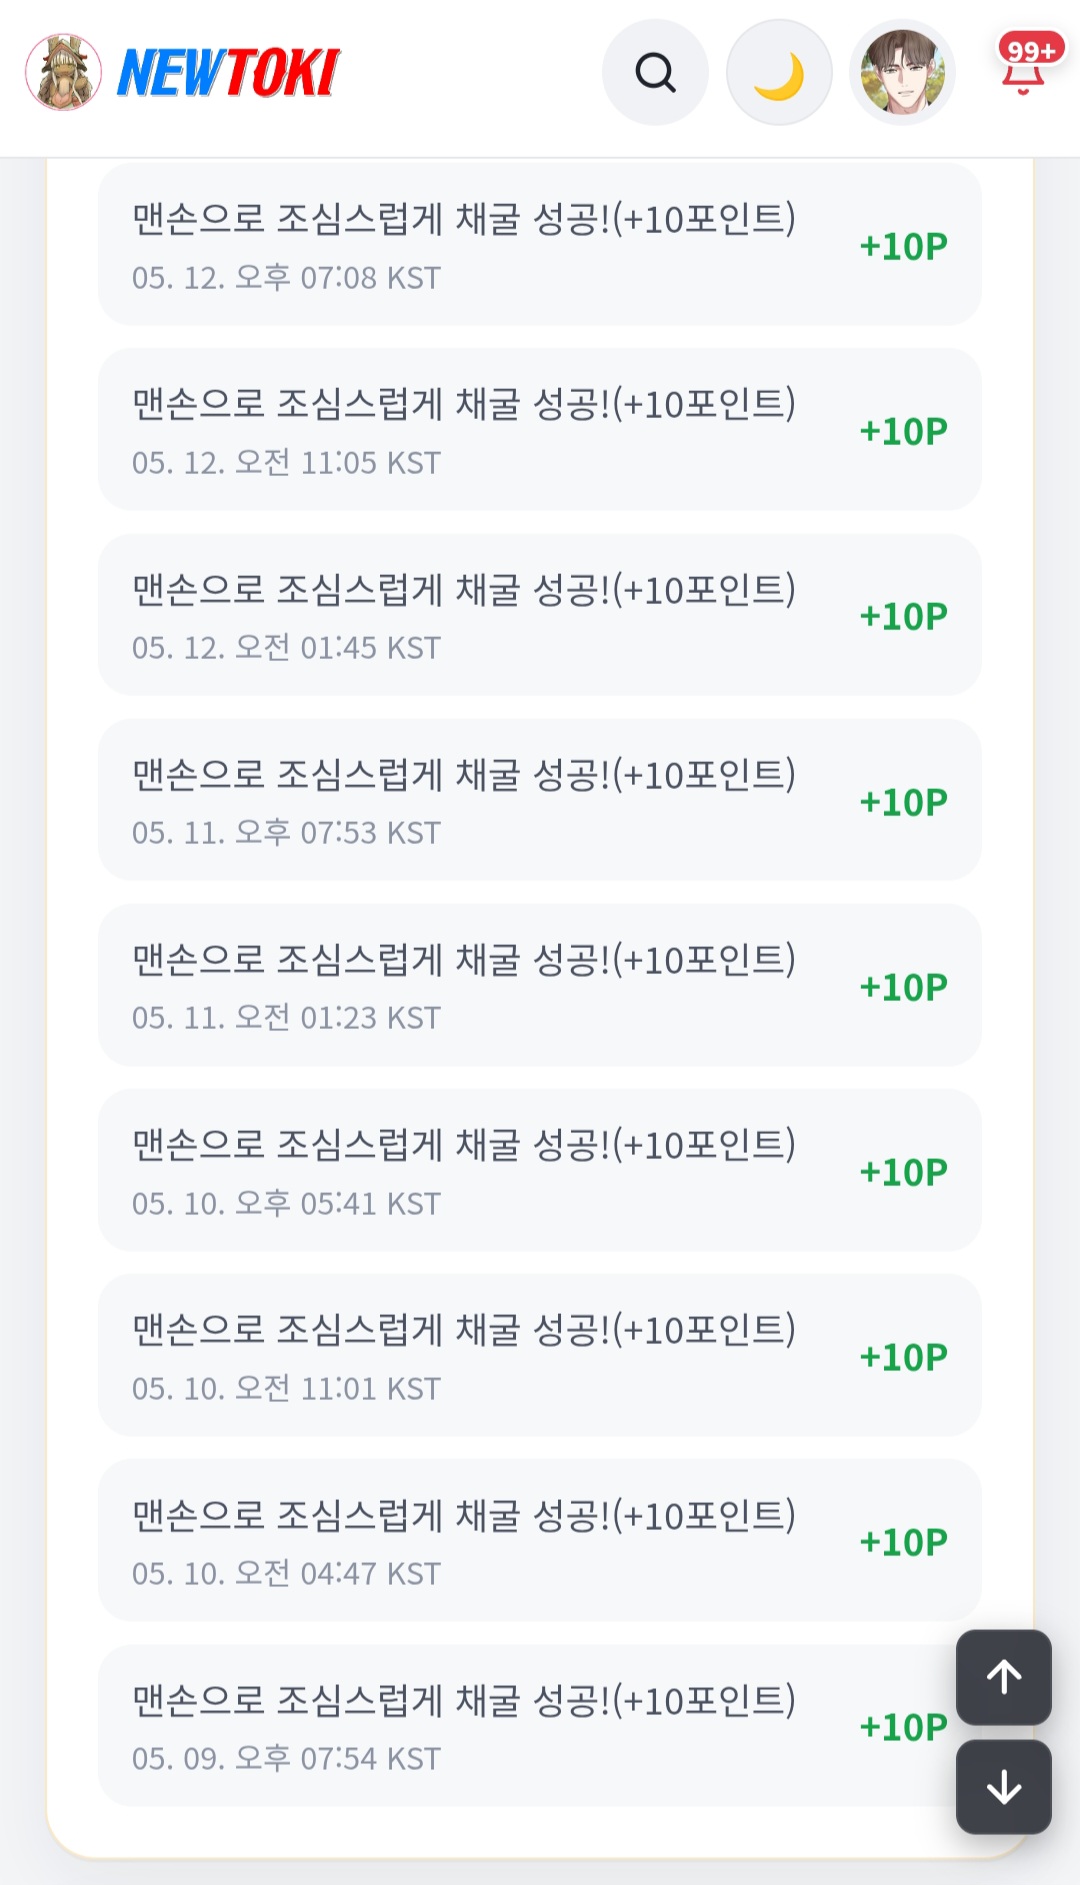This screenshot has height=1885, width=1080.
Task: Open the search magnifier icon
Action: tap(655, 72)
